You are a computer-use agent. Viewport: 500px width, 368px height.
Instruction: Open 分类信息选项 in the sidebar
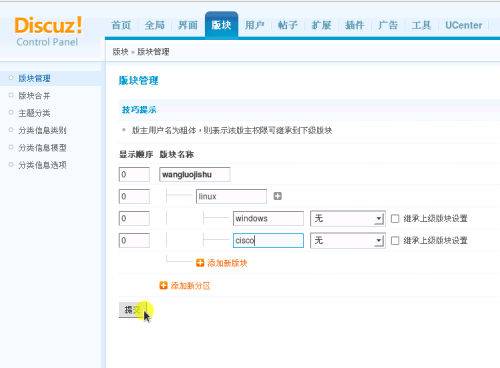[x=42, y=165]
